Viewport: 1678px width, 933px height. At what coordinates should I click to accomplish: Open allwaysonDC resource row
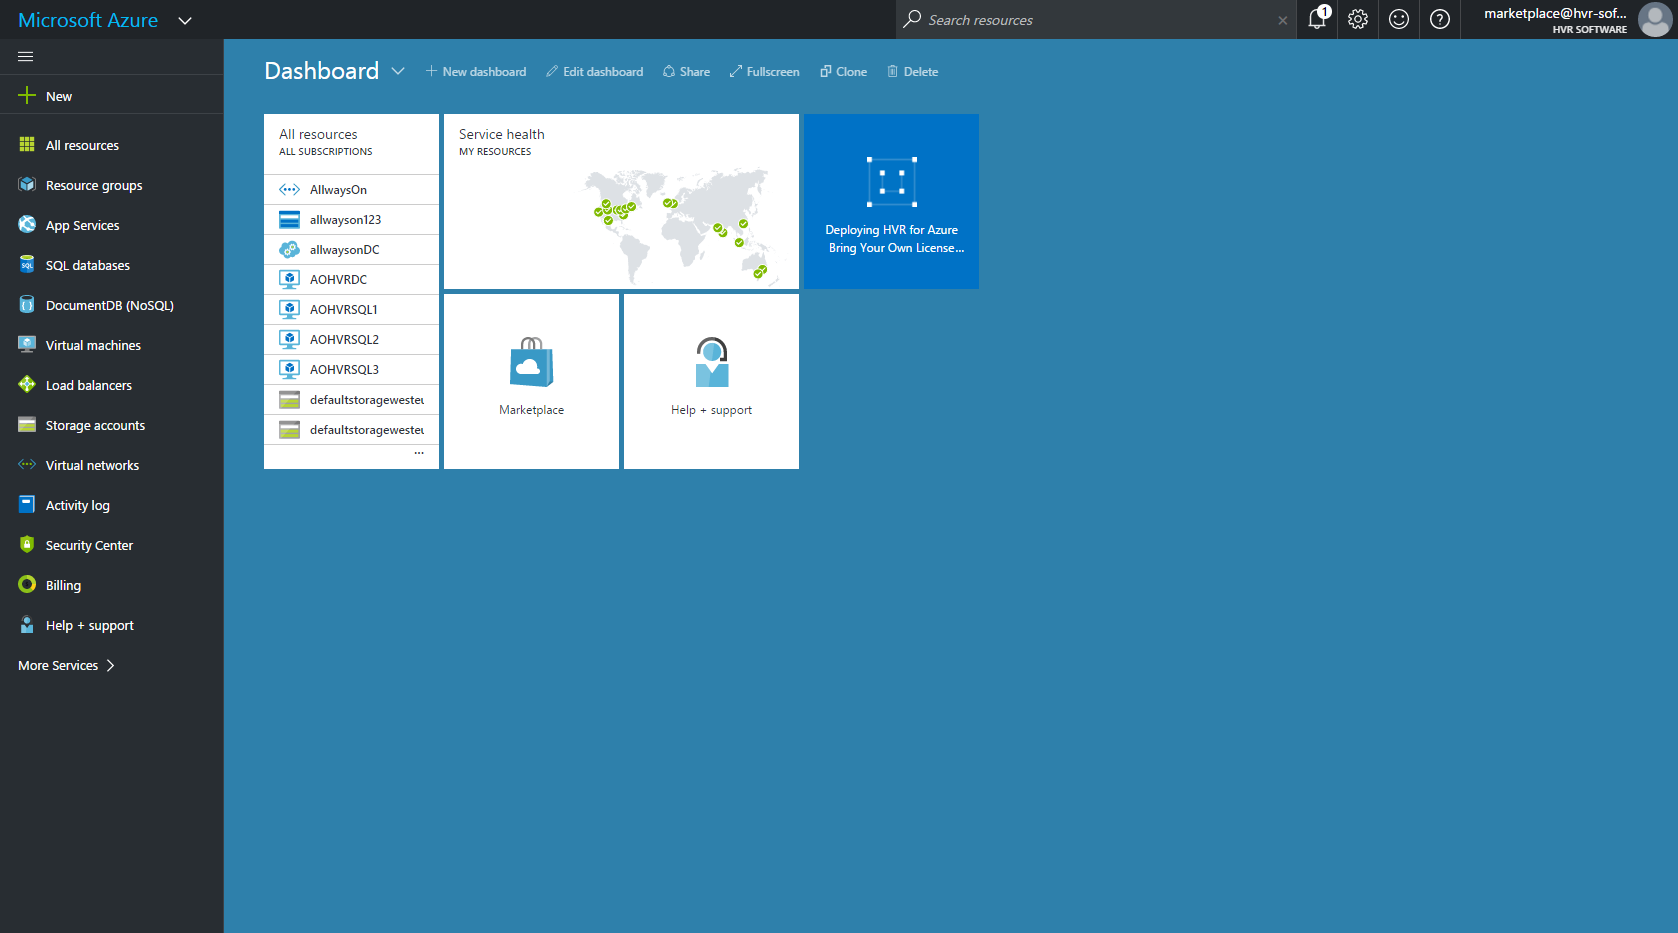click(351, 250)
